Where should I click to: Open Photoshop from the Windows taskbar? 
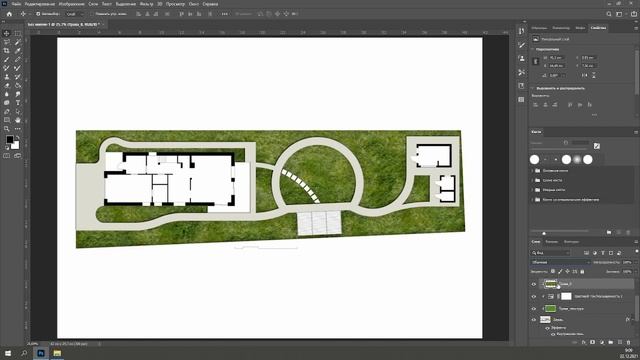(41, 353)
